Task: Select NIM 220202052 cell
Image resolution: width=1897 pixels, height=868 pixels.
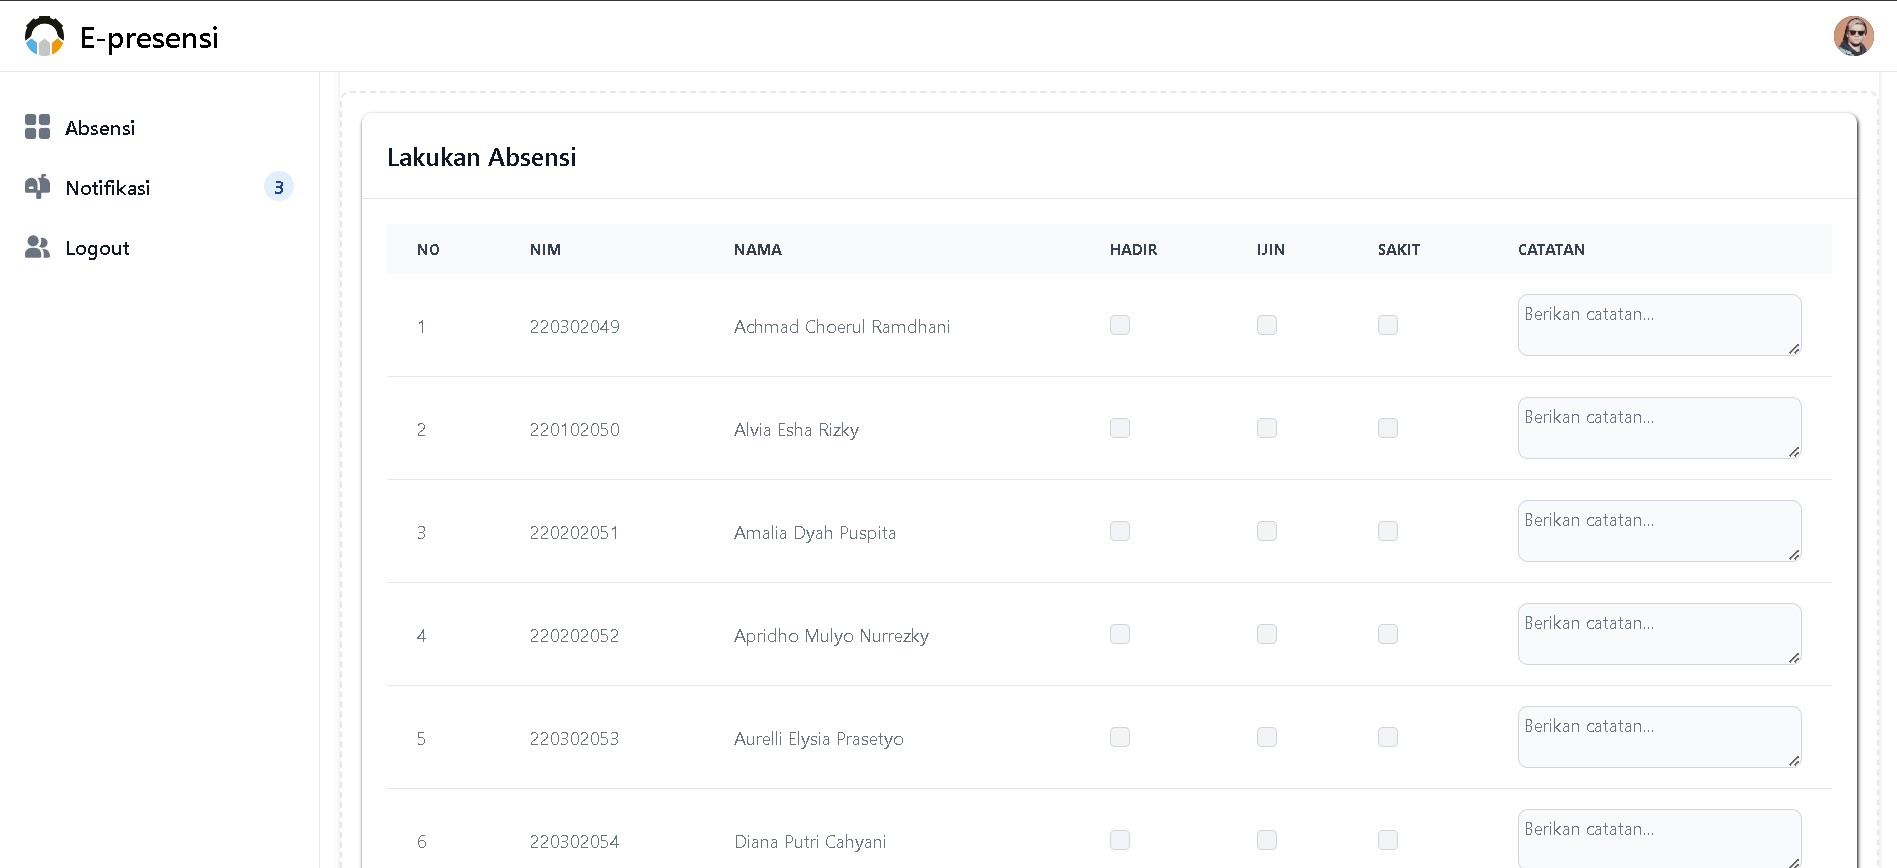Action: coord(574,636)
